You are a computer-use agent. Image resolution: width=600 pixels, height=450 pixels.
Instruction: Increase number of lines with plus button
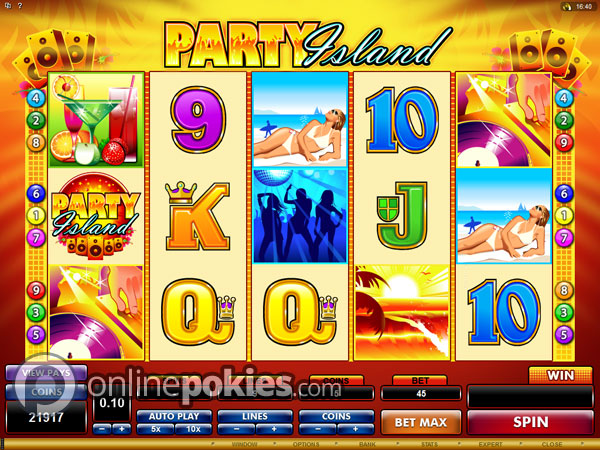(274, 429)
